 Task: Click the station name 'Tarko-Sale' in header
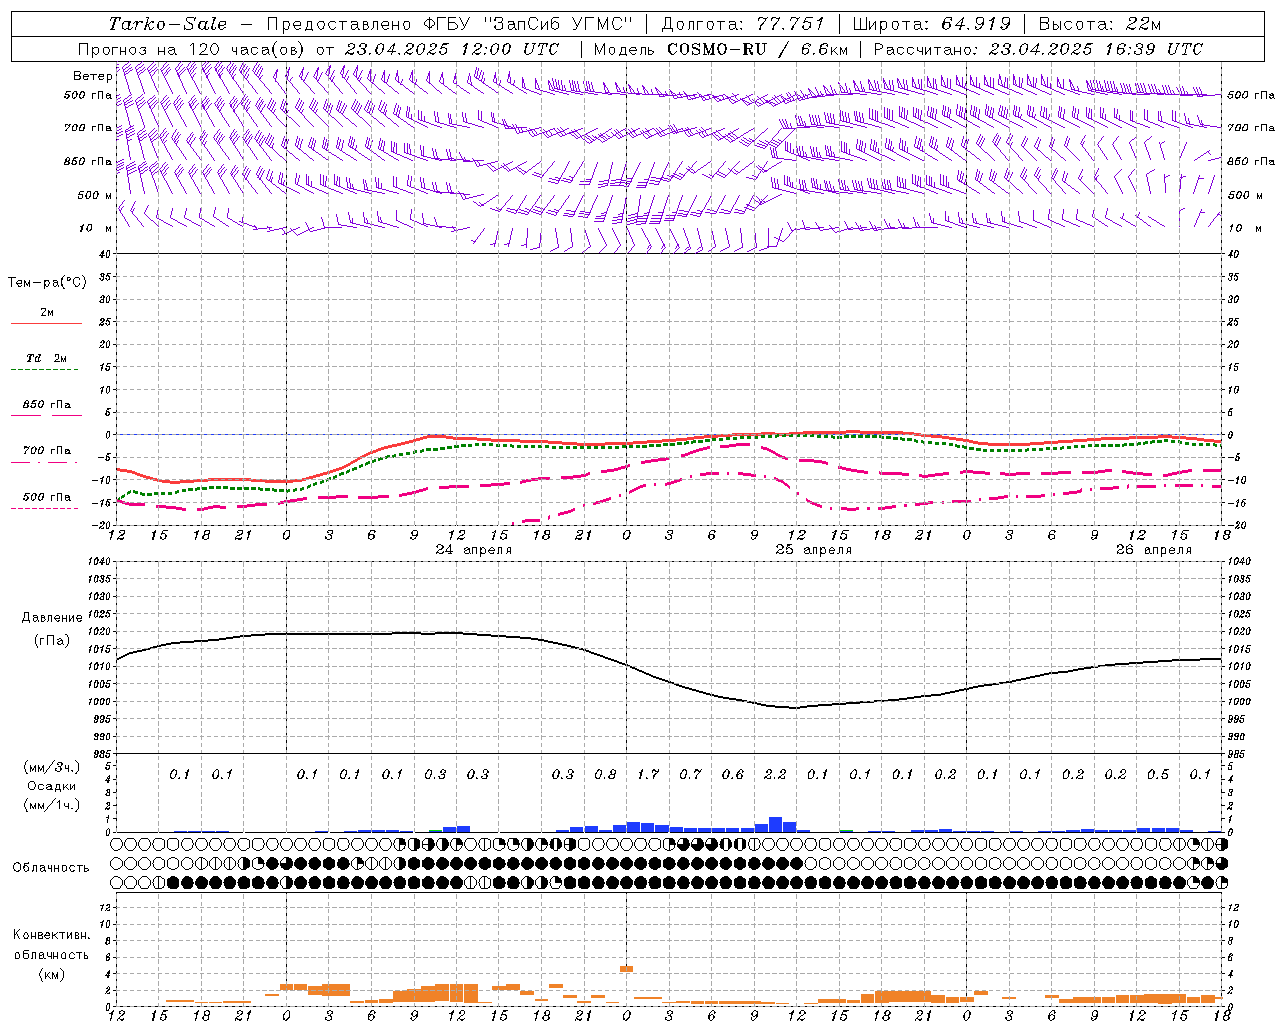(167, 24)
